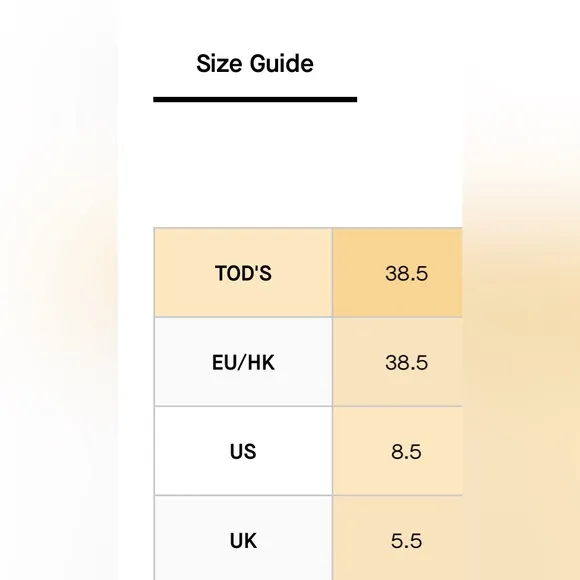The width and height of the screenshot is (580, 580).
Task: Select the TOD'S header cell
Action: (x=243, y=273)
